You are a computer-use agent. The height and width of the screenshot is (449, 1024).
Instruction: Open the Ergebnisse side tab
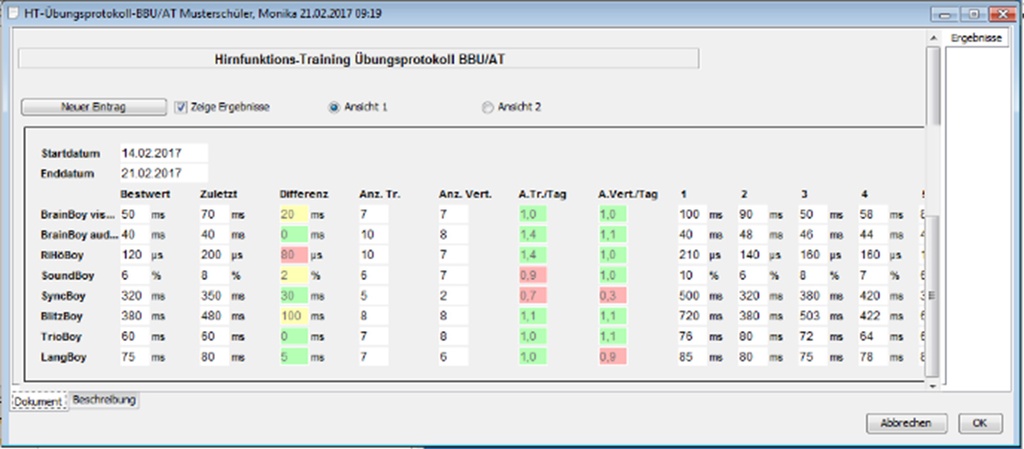[976, 38]
